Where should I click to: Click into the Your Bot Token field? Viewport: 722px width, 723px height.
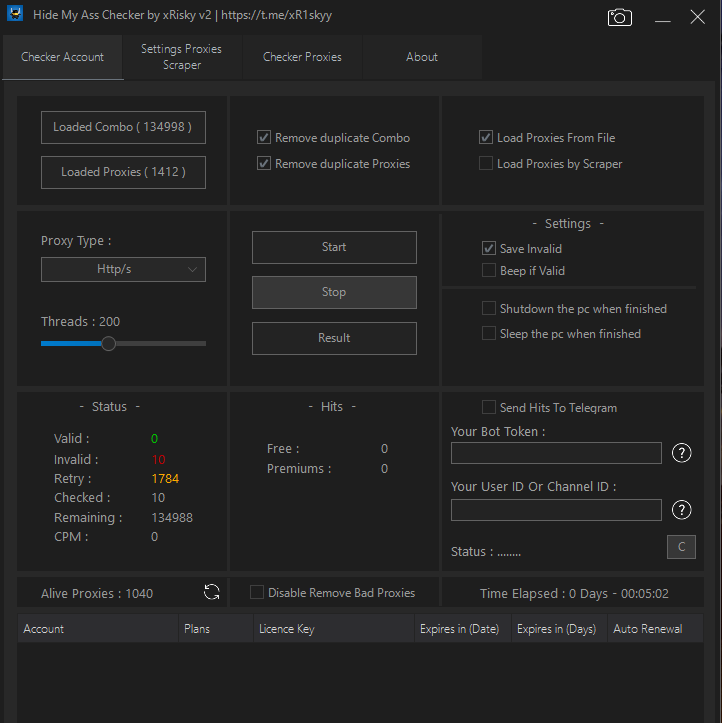click(556, 453)
